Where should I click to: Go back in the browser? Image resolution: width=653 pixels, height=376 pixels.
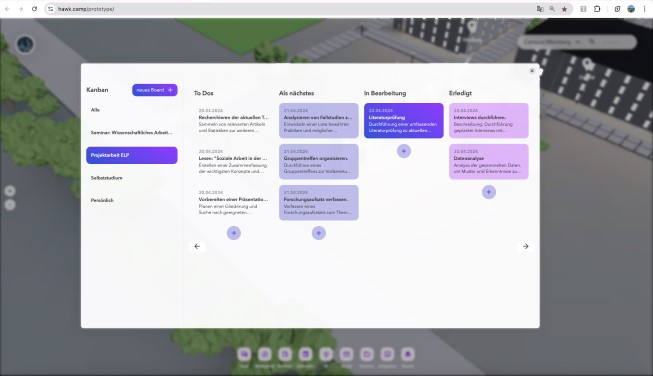(x=7, y=9)
